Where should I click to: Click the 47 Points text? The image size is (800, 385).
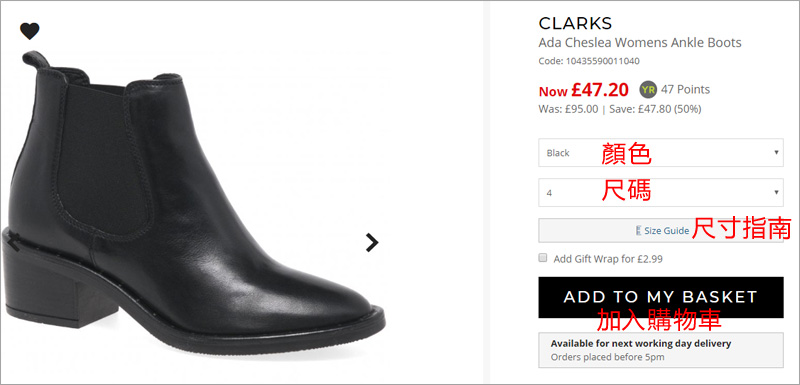tap(685, 90)
